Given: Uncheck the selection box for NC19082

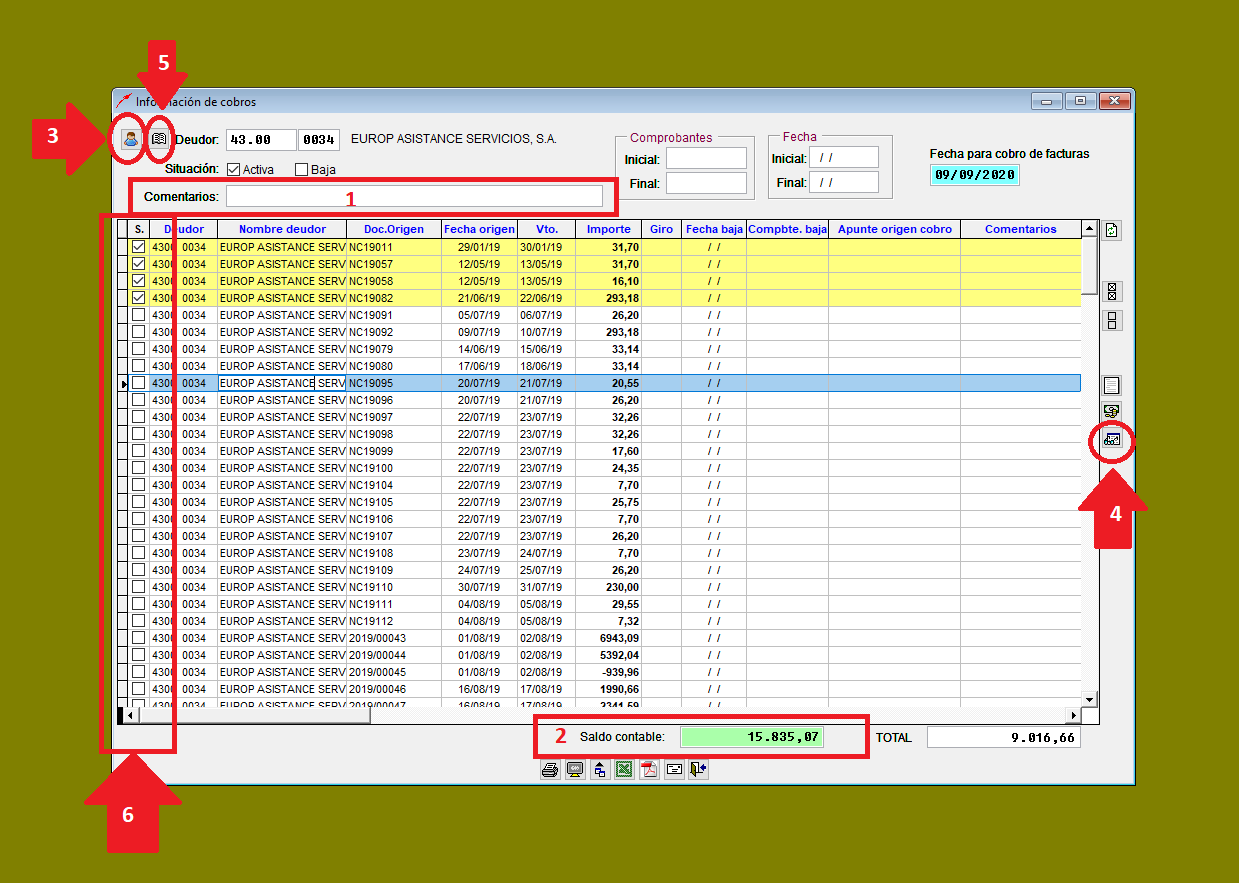Looking at the screenshot, I should click(139, 298).
